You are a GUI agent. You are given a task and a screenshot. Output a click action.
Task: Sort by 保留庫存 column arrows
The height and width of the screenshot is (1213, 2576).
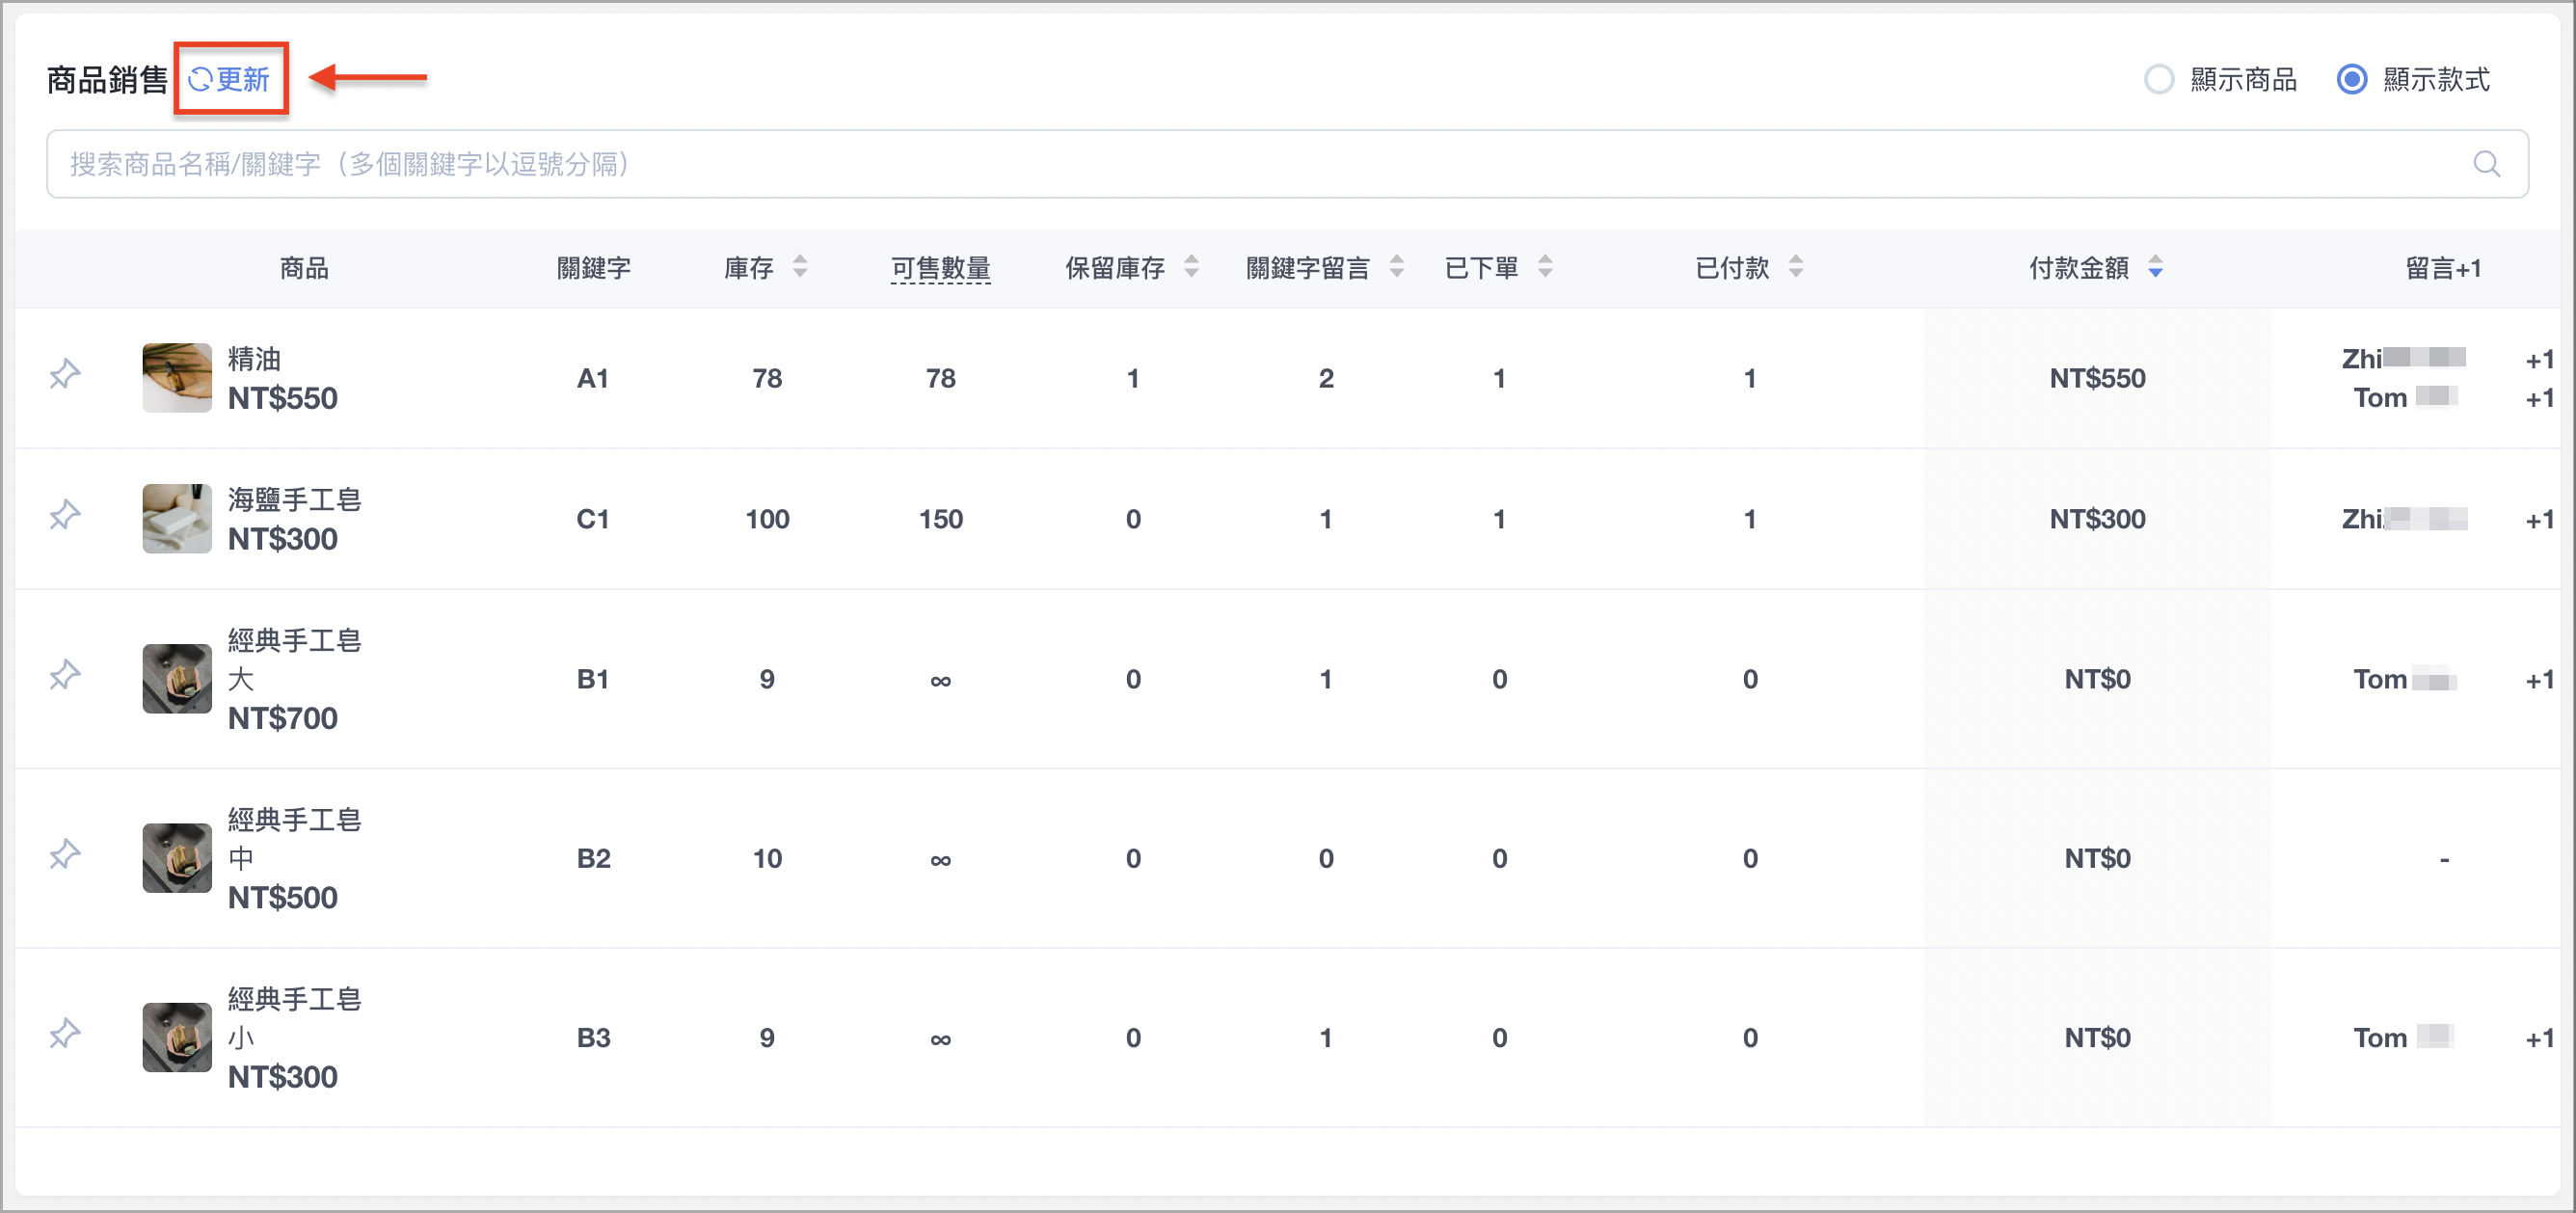(x=1191, y=267)
